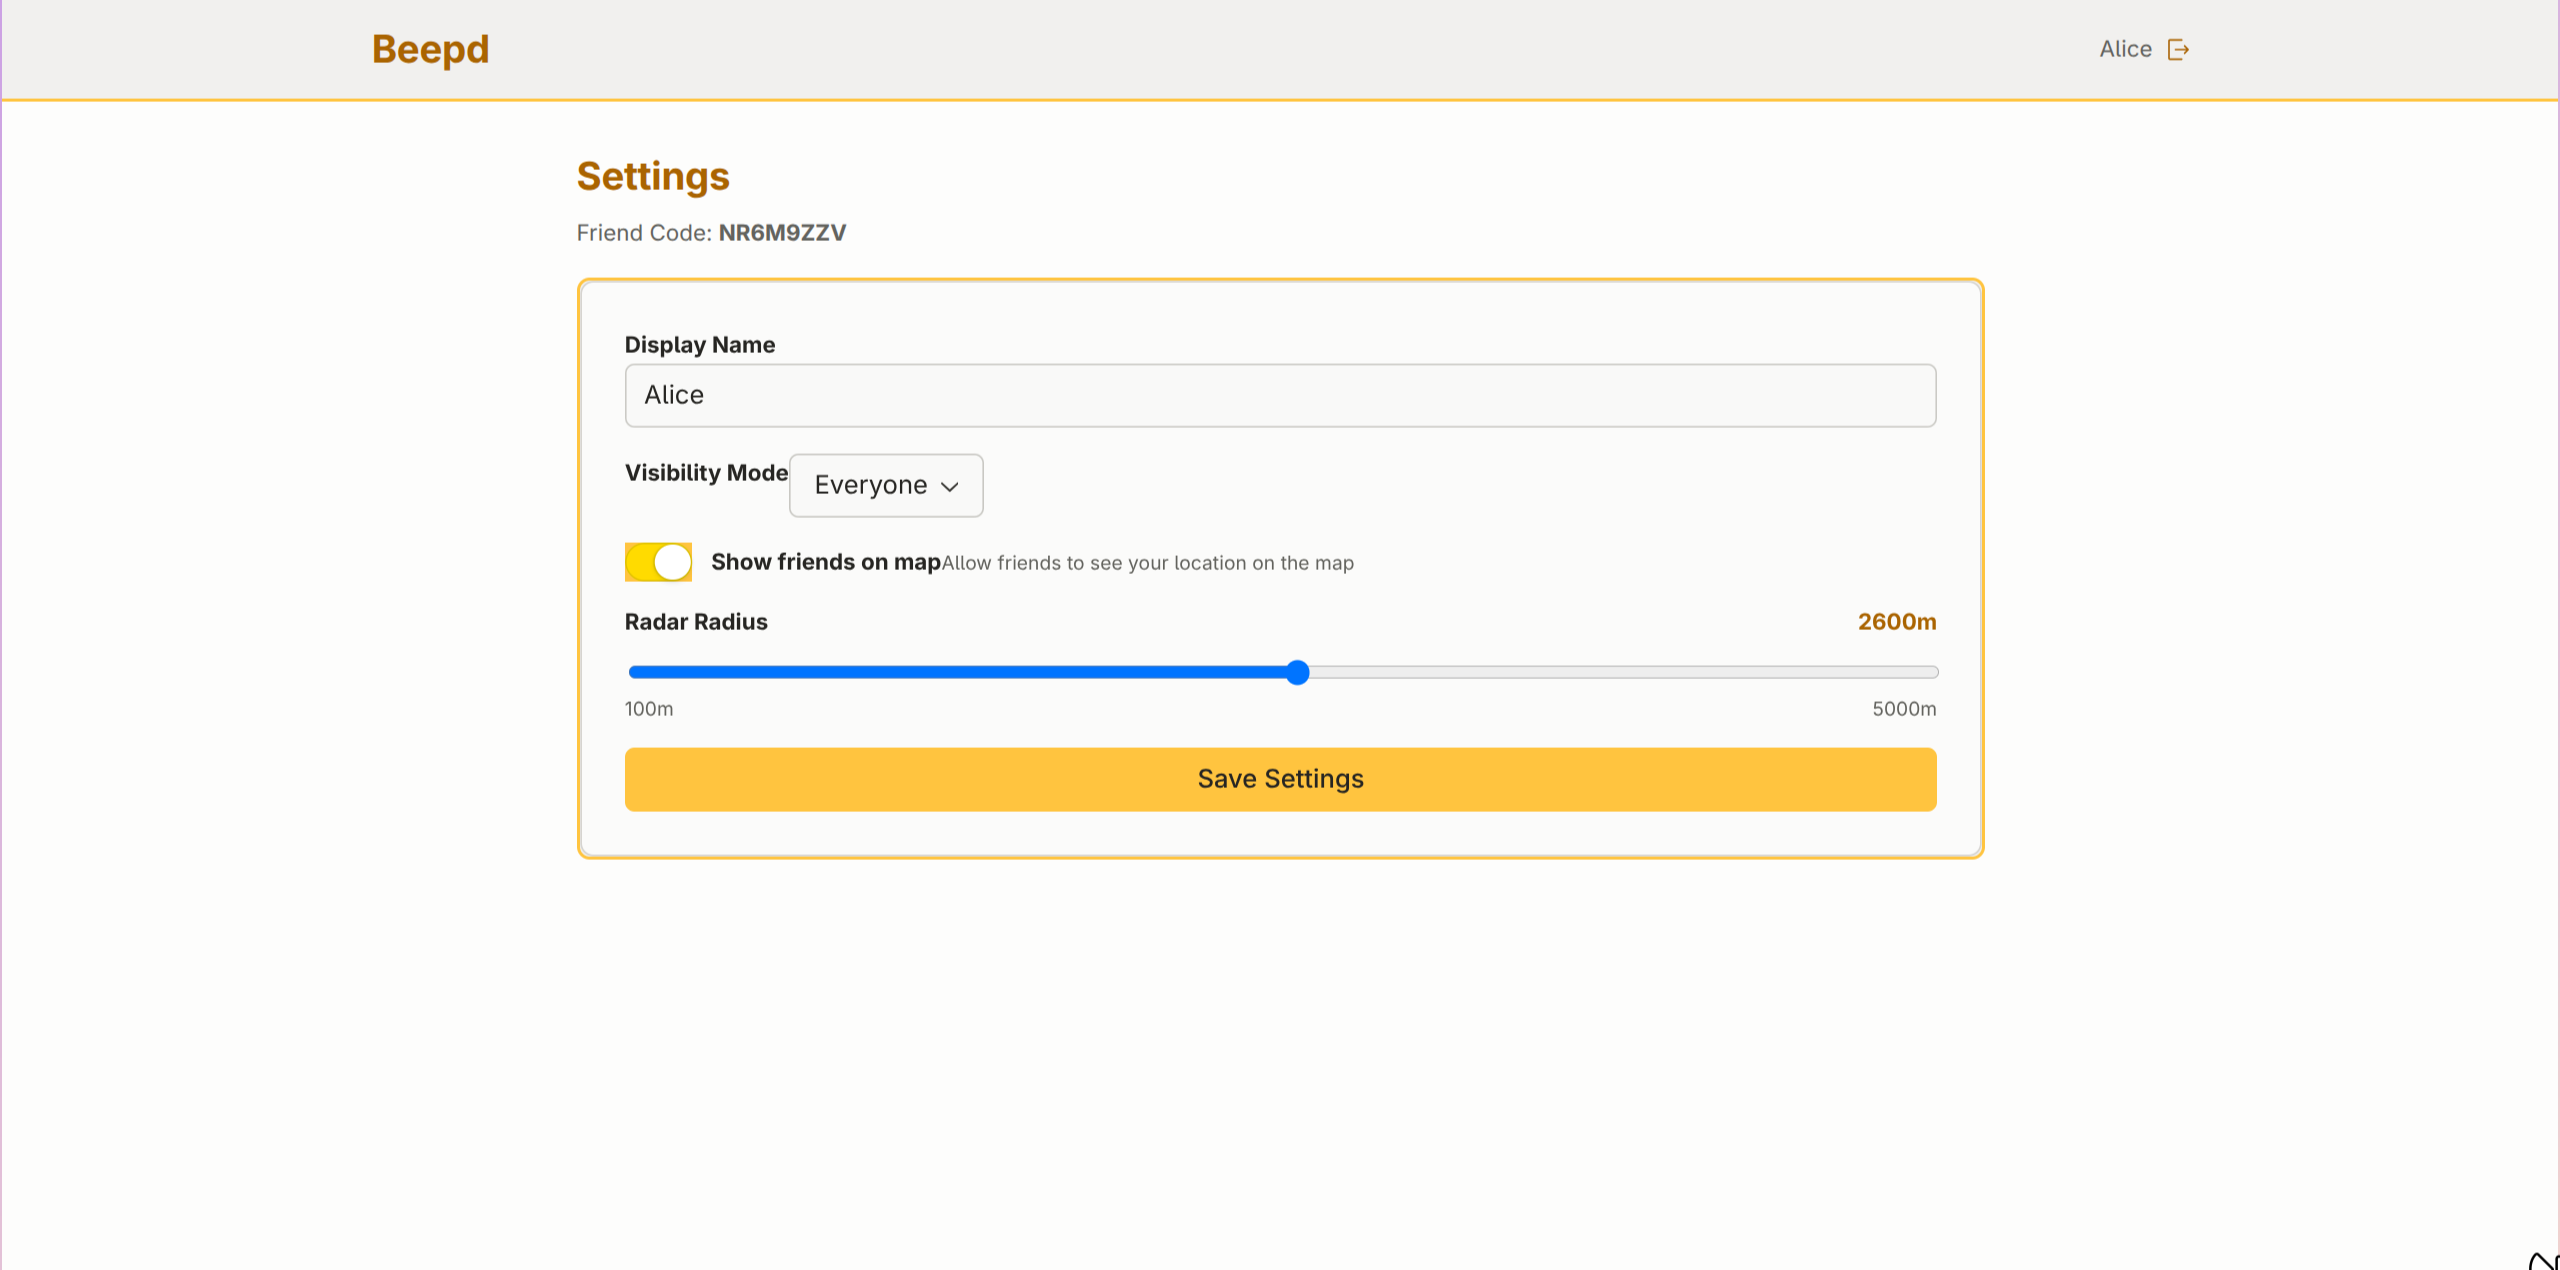Viewport: 2560px width, 1270px height.
Task: Click partially visible icon in bottom-right corner
Action: (2544, 1260)
